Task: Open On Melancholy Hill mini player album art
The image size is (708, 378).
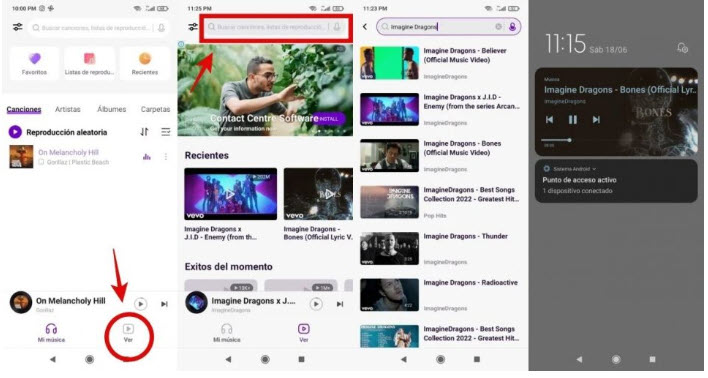Action: [x=21, y=303]
